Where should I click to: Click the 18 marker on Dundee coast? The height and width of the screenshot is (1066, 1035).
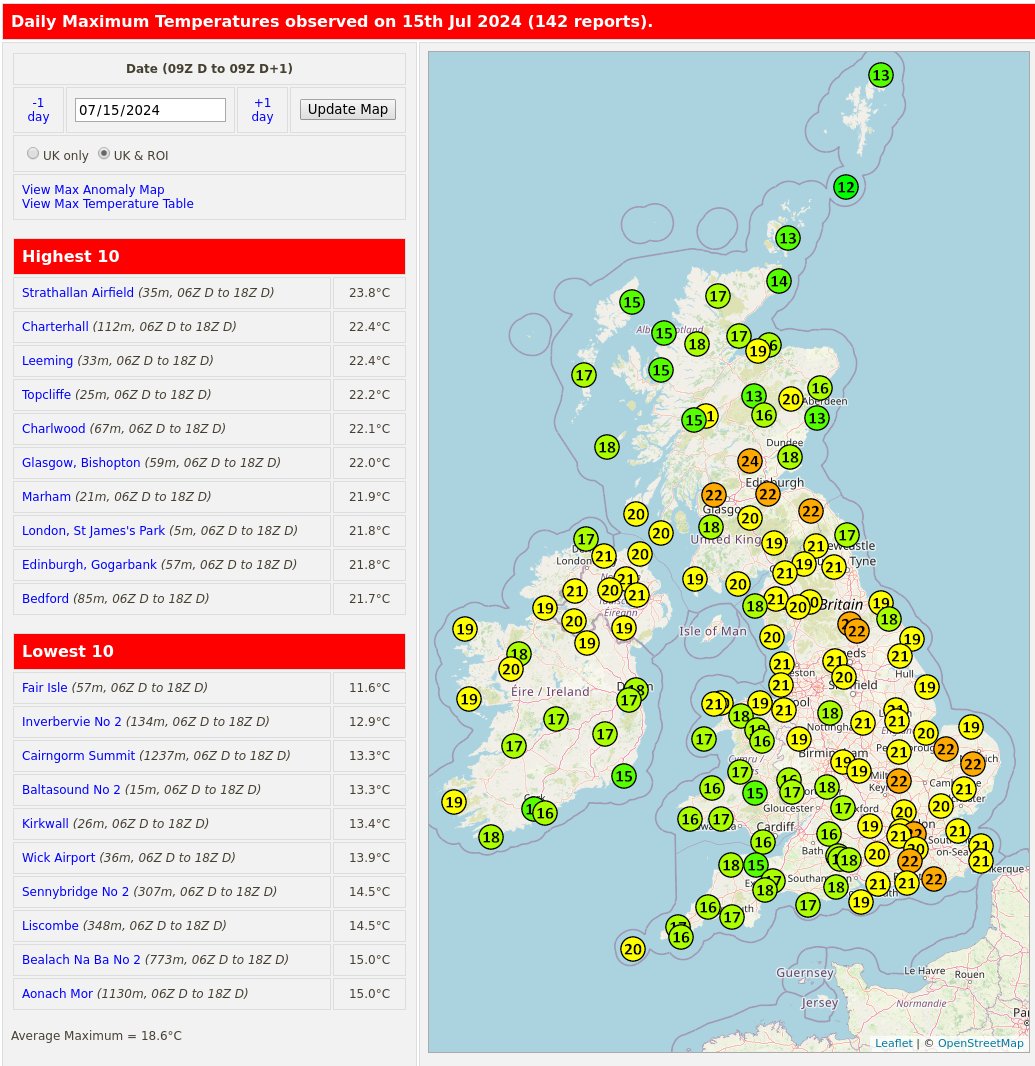coord(790,457)
